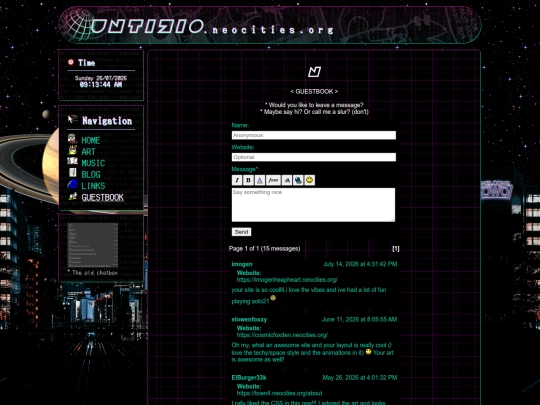The image size is (540, 405).
Task: Open the GUESTBOOK page
Action: [102, 198]
